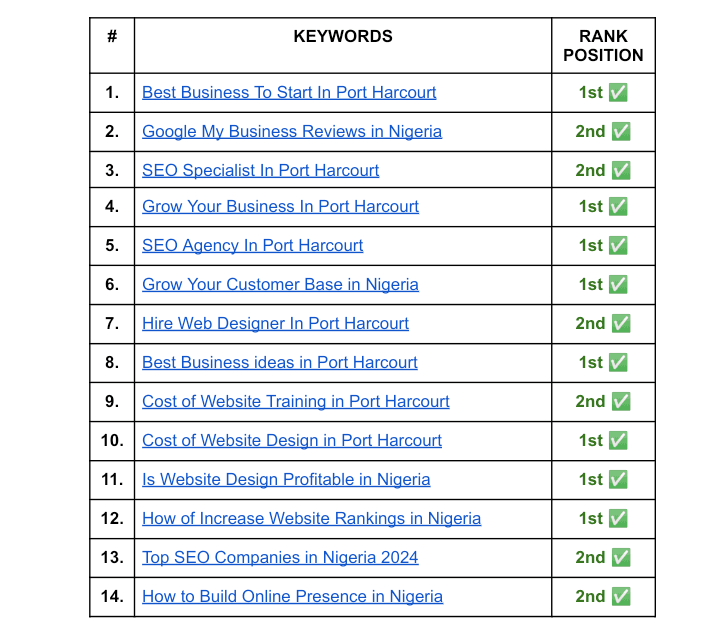Click the green checkmark icon in row 3
The width and height of the screenshot is (720, 630).
coord(621,171)
